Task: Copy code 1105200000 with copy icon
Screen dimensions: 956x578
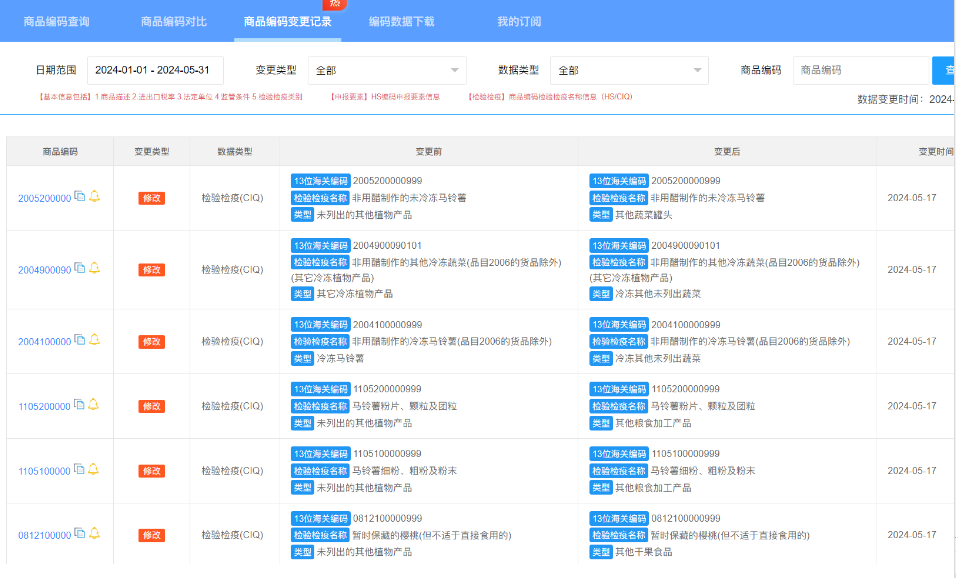Action: (79, 404)
